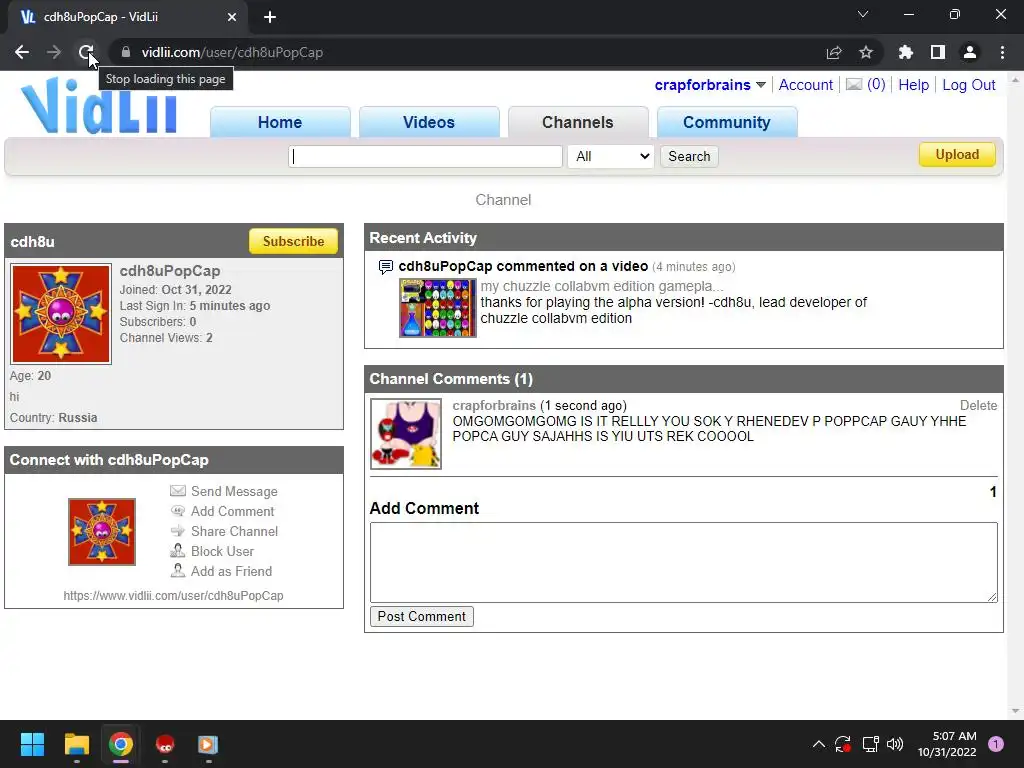Click the small avatar in Connect panel
The image size is (1024, 768).
(x=102, y=532)
